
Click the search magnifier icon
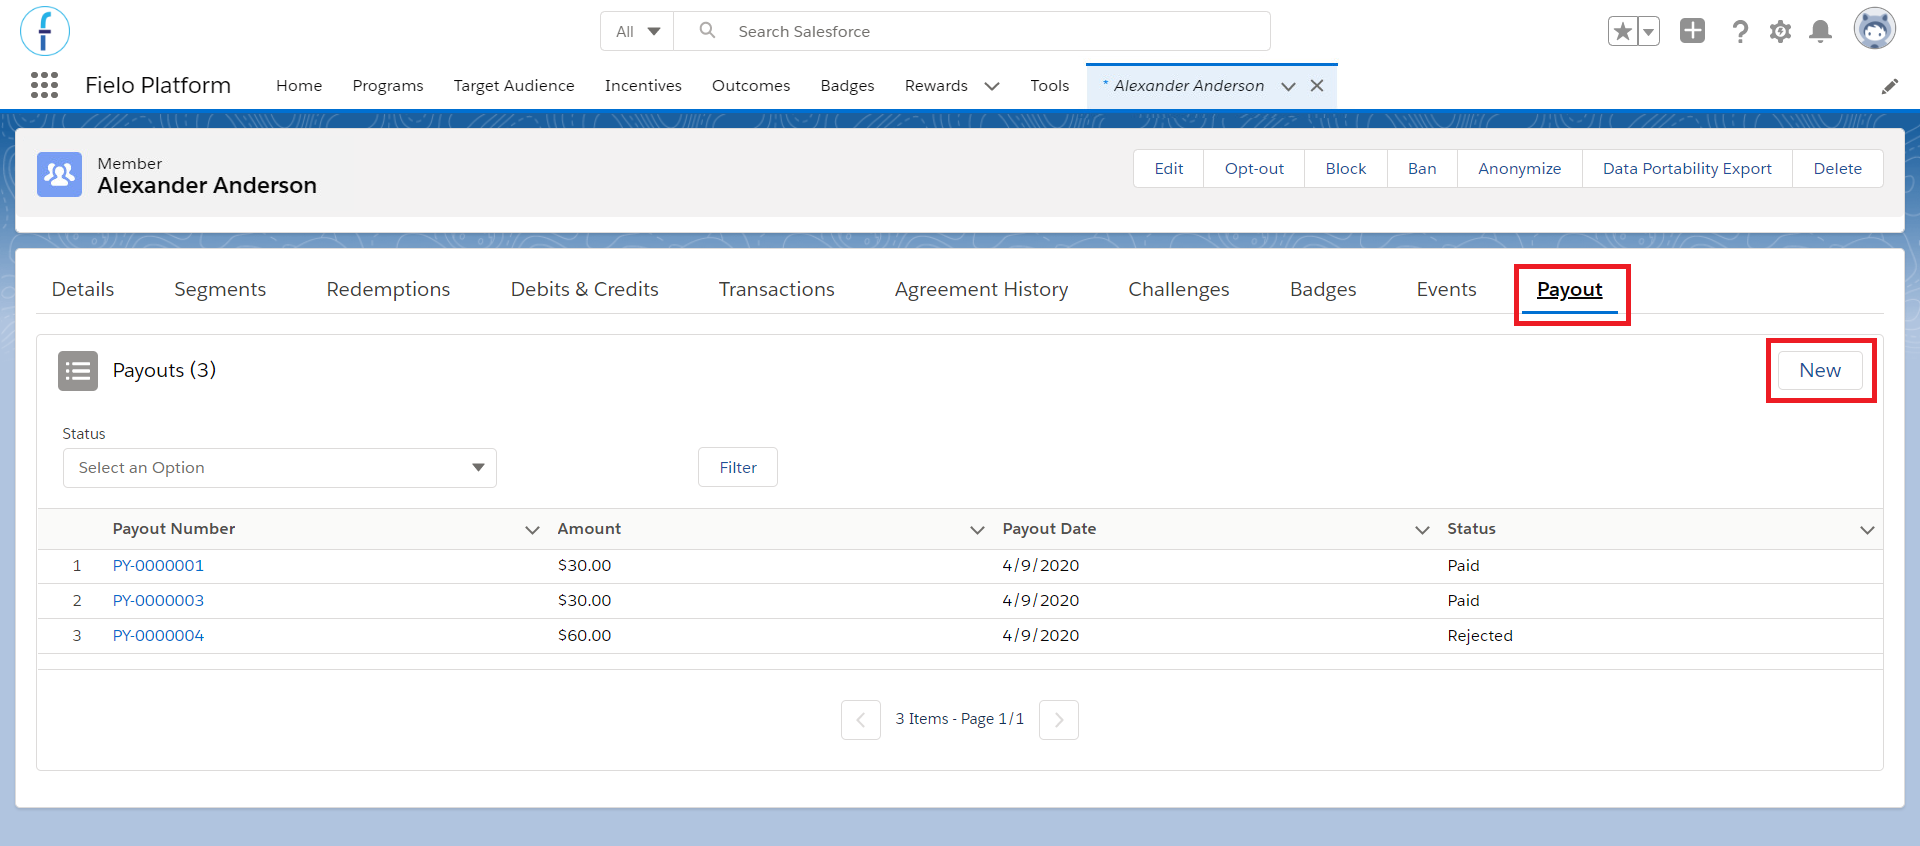(707, 31)
